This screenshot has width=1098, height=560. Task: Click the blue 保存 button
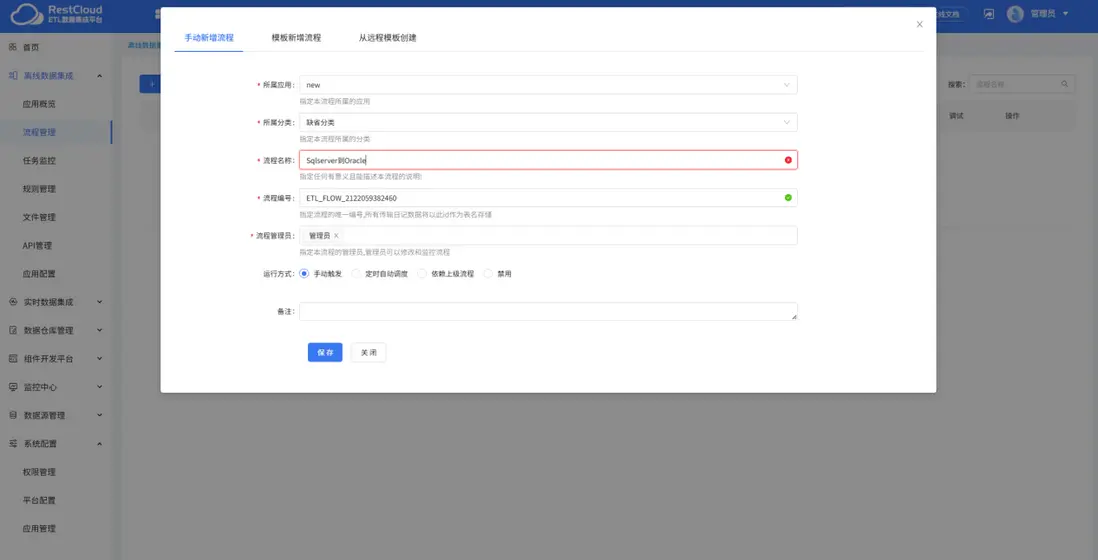coord(325,352)
